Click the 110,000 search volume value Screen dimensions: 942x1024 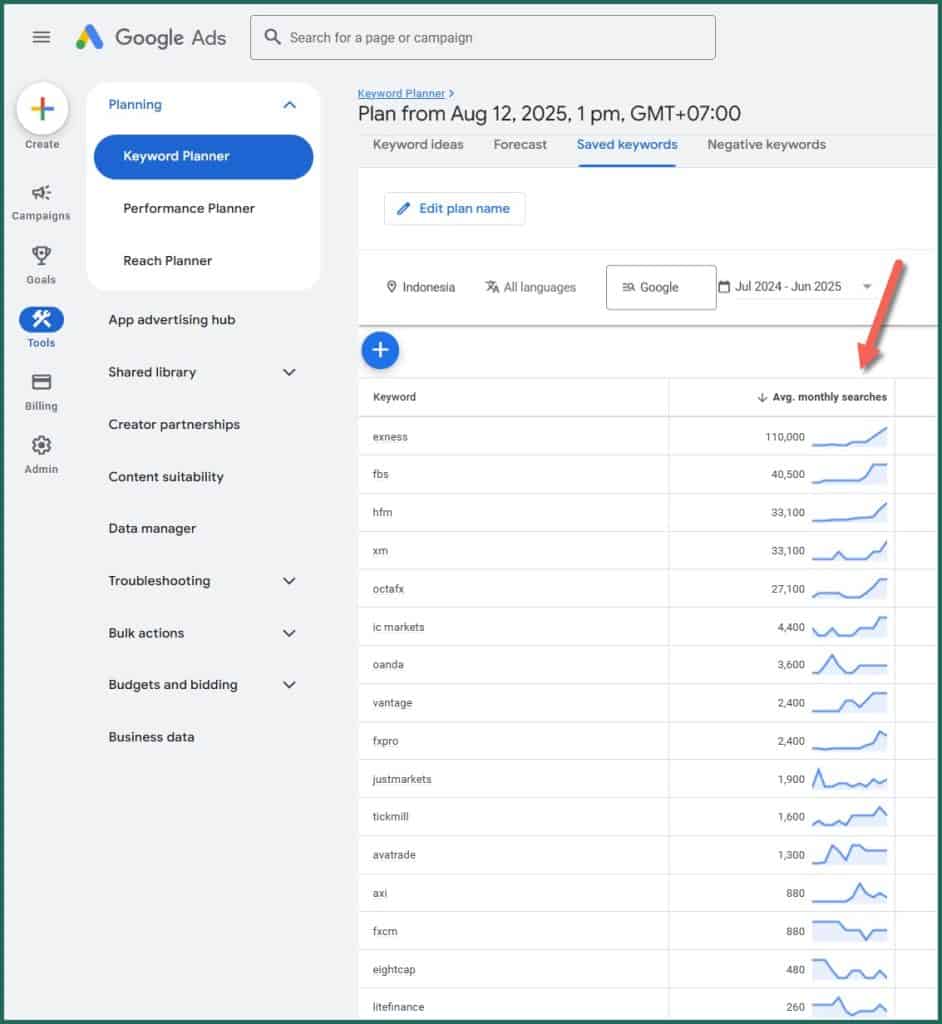(x=785, y=436)
